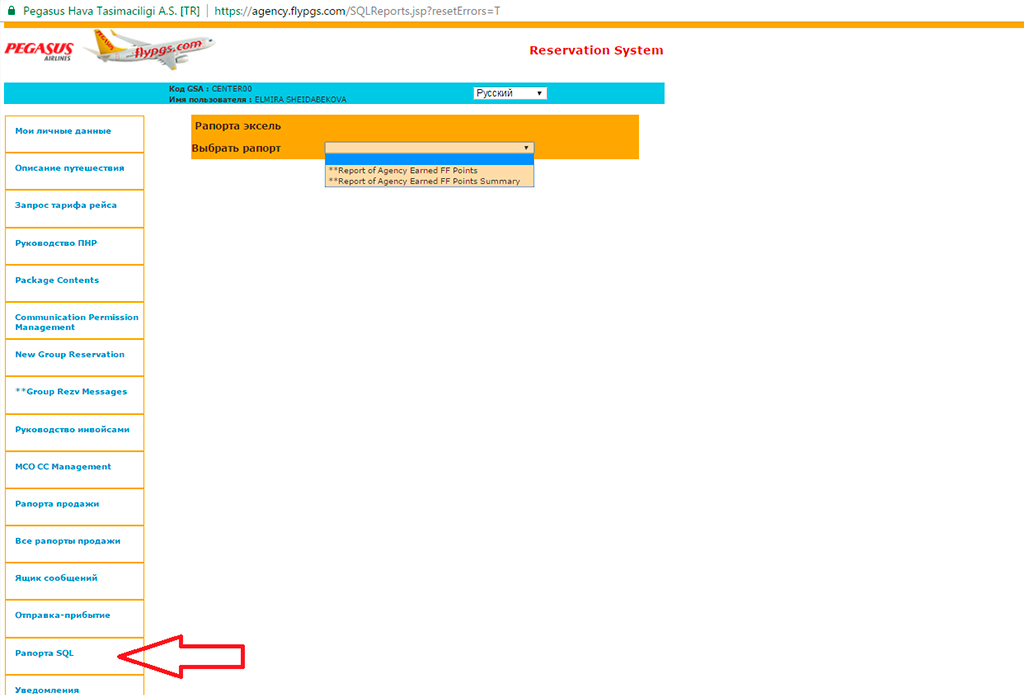Image resolution: width=1024 pixels, height=695 pixels.
Task: Open MCO CC Management page
Action: tap(63, 466)
